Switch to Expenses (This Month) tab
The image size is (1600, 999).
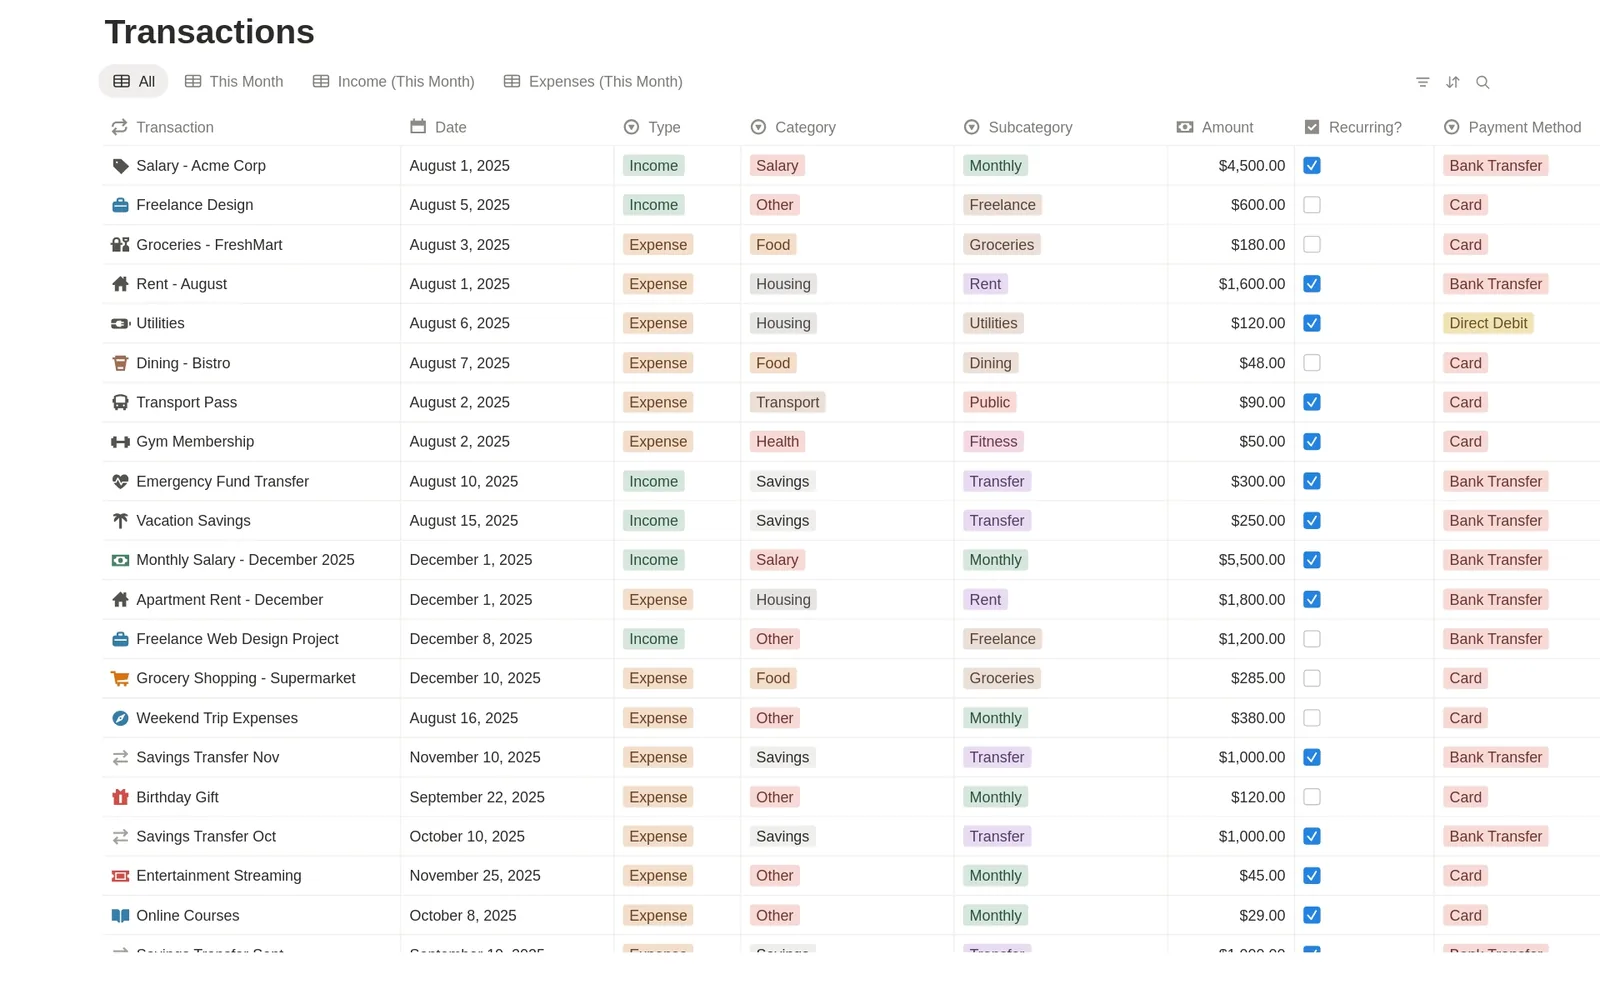[x=593, y=82]
